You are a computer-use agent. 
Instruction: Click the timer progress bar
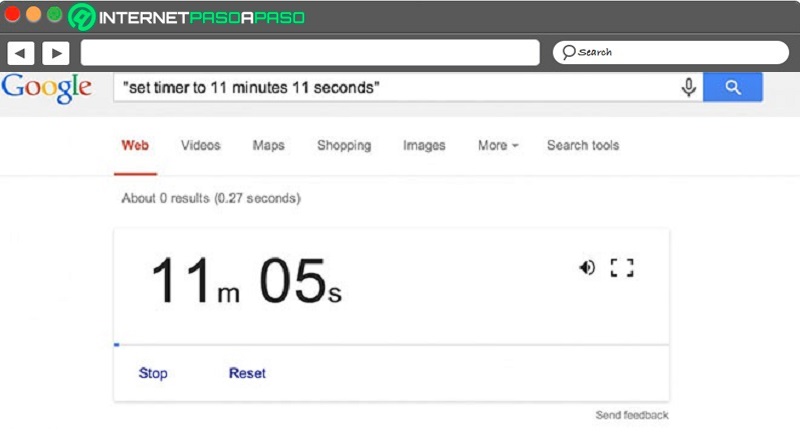391,345
